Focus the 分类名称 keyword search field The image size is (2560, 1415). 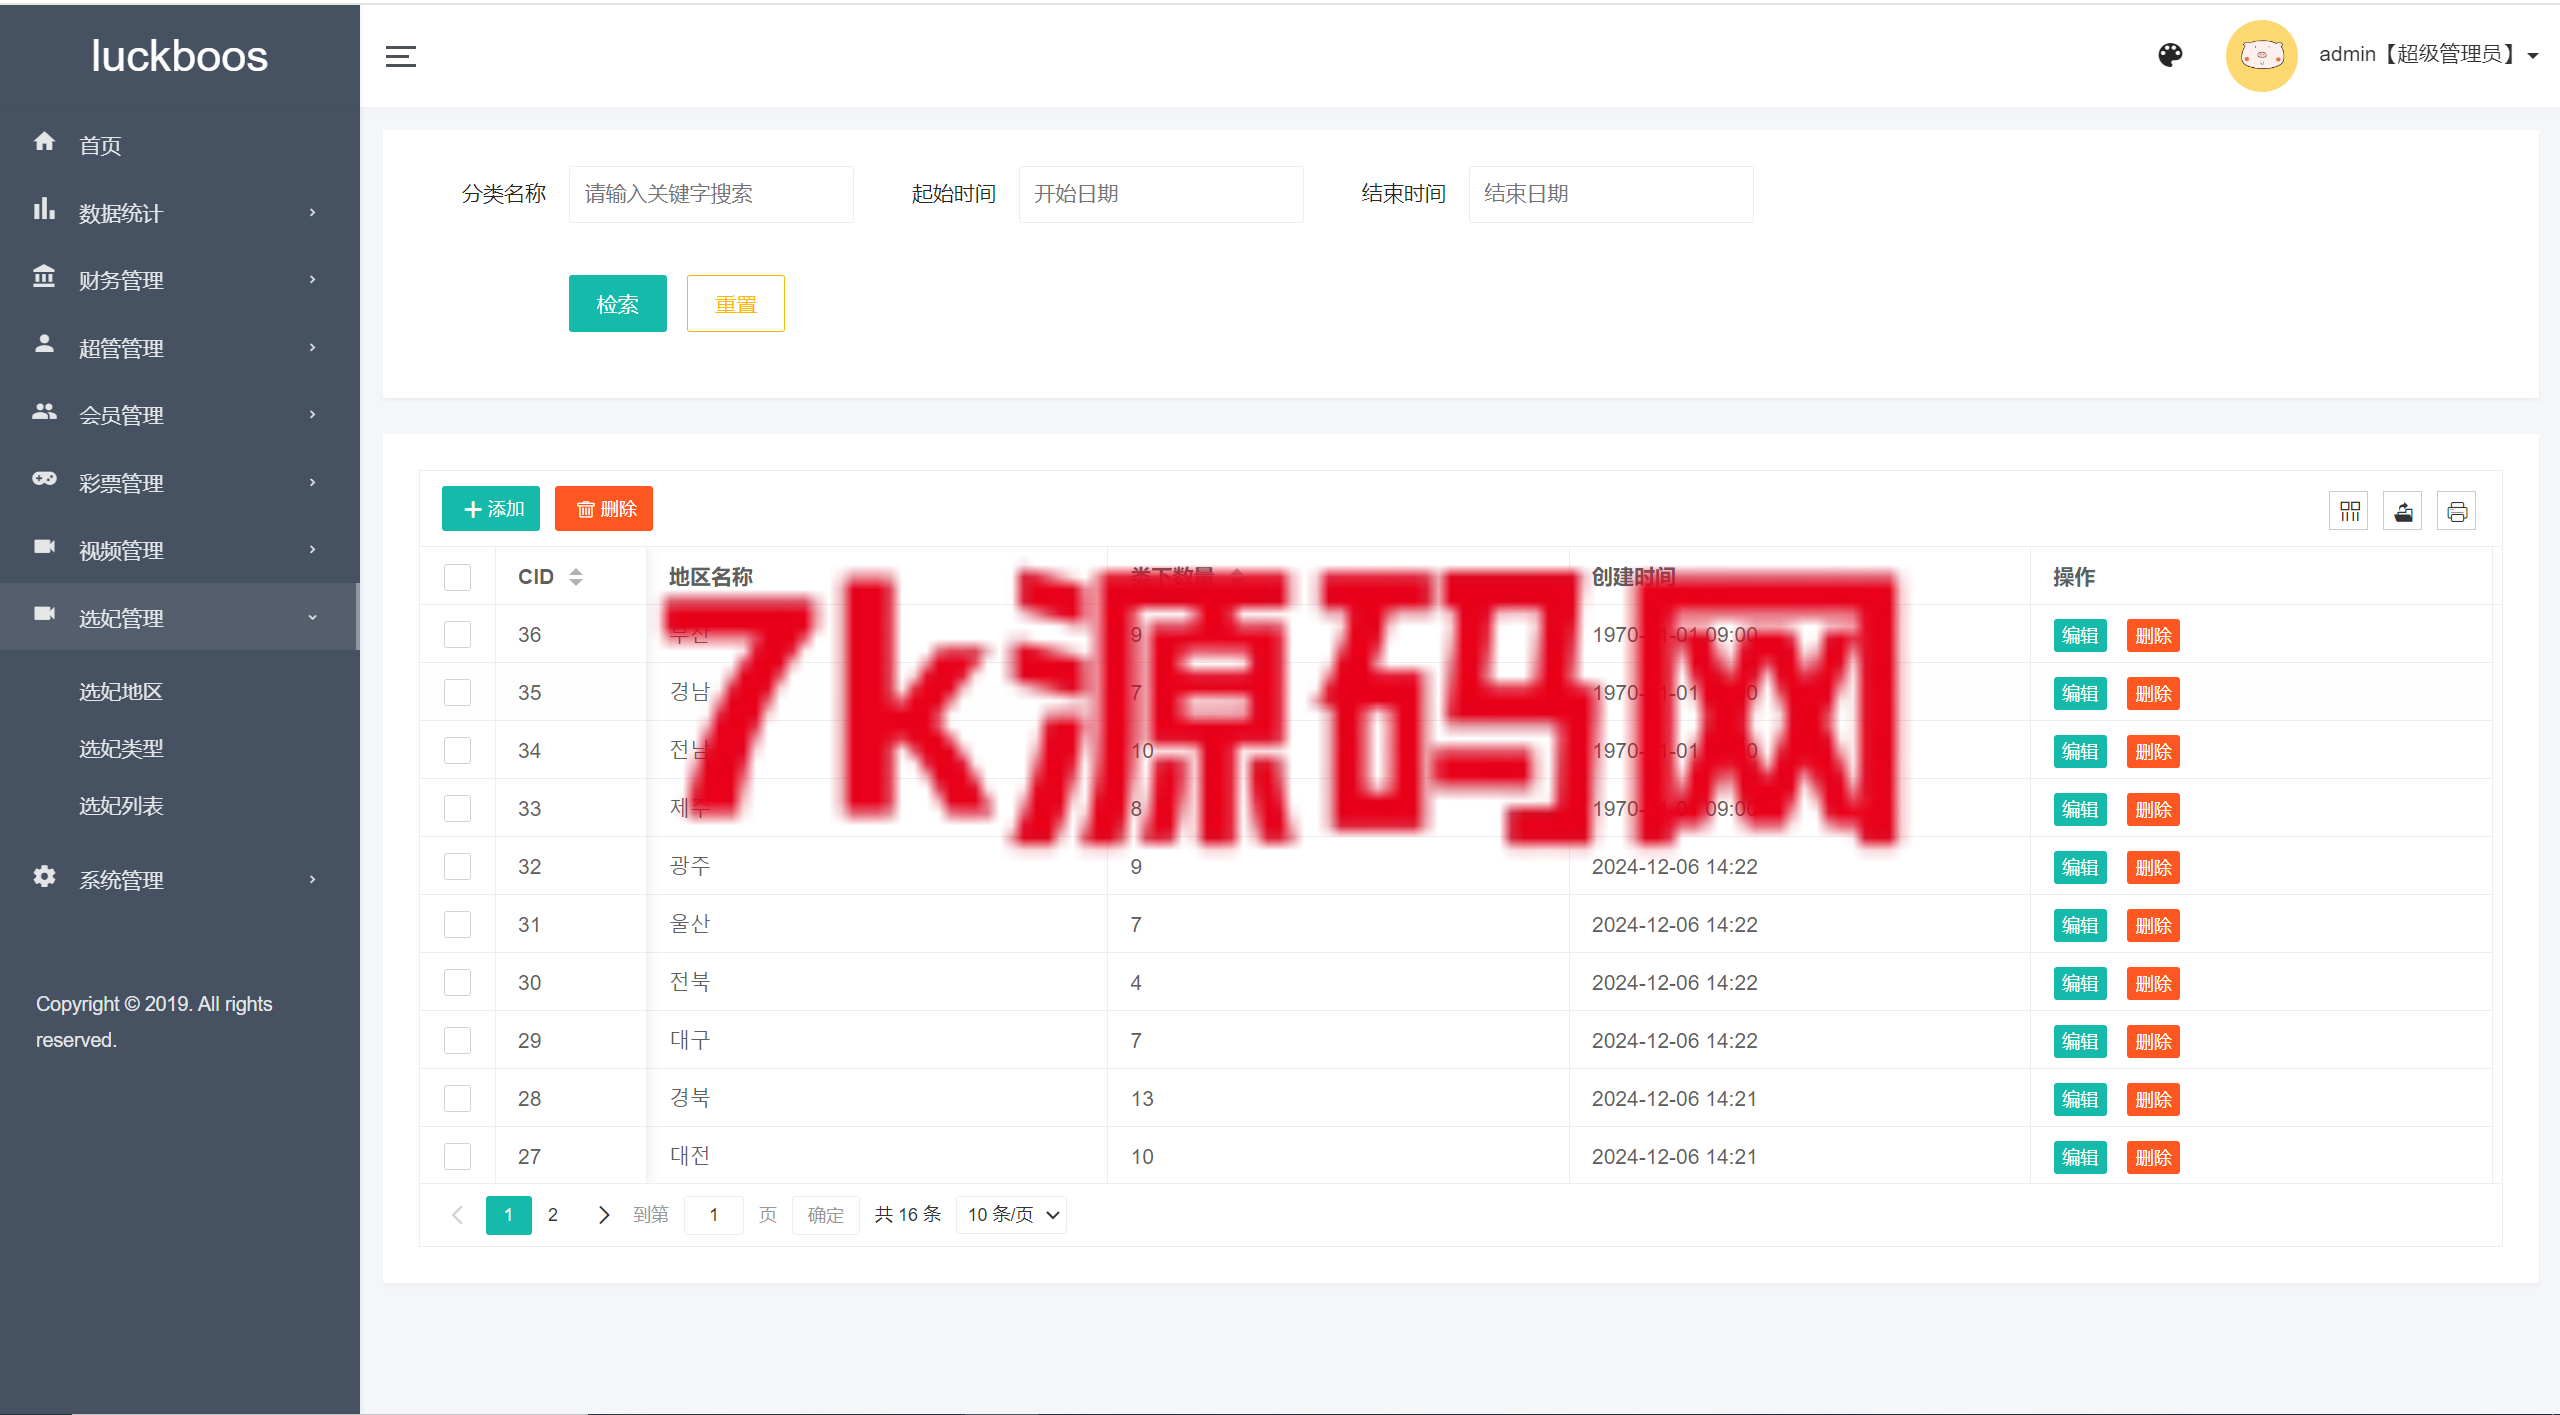(x=711, y=194)
